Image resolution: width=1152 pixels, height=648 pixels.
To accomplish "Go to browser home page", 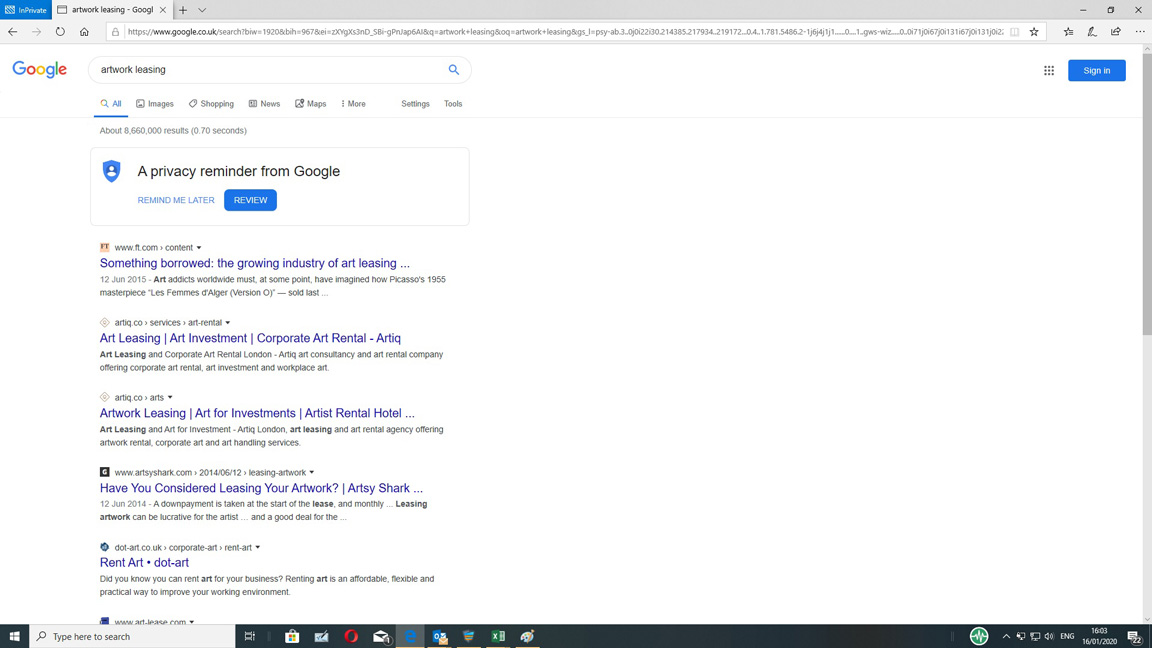I will point(84,32).
